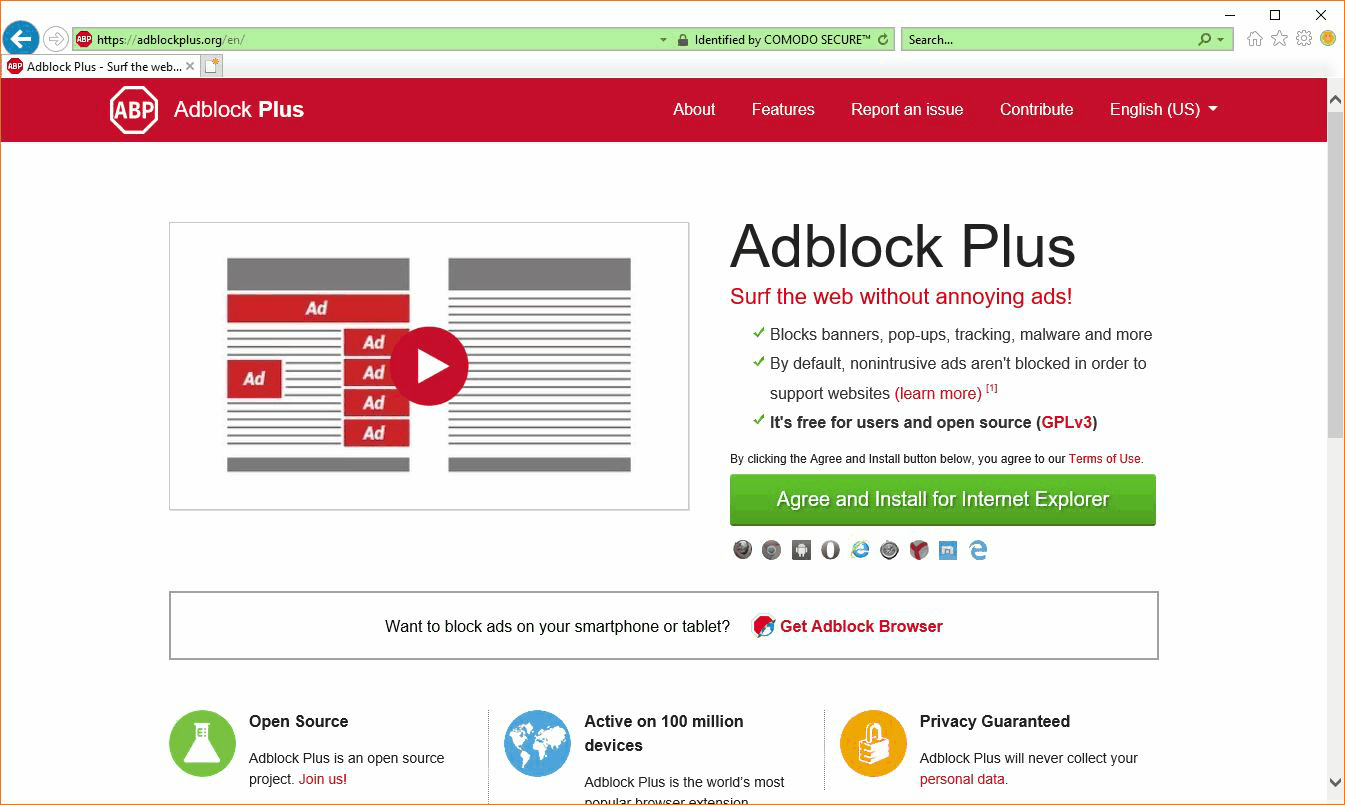
Task: Click Get Adblock Browser link
Action: (861, 626)
